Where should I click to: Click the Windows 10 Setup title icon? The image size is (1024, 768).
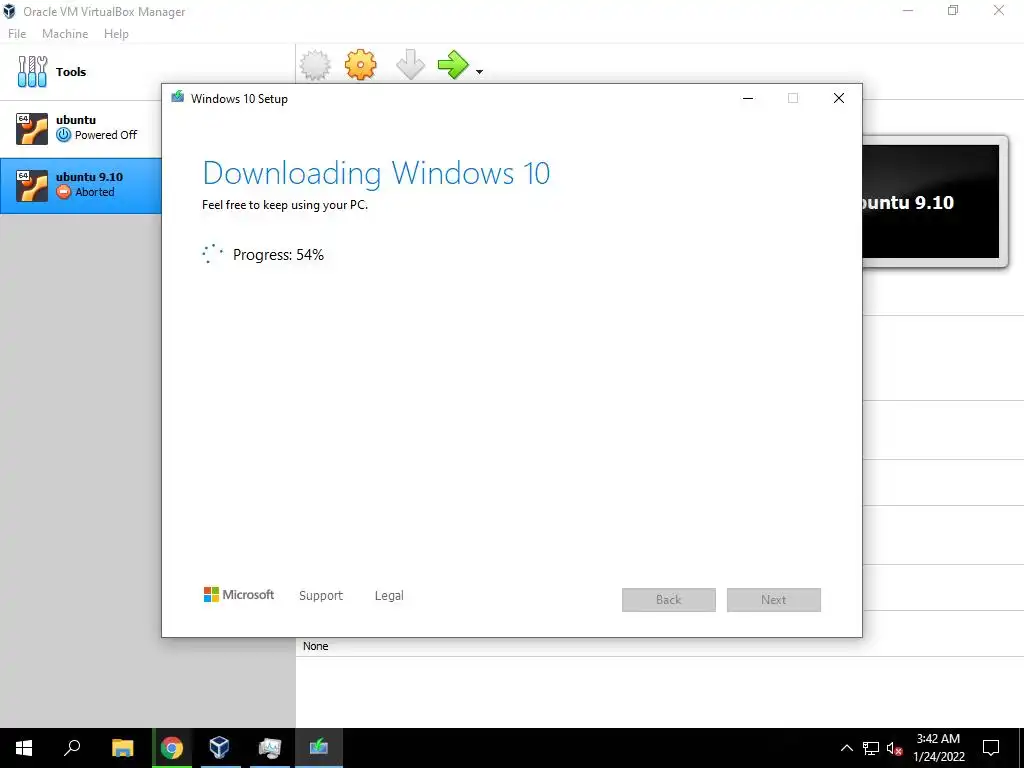point(178,97)
